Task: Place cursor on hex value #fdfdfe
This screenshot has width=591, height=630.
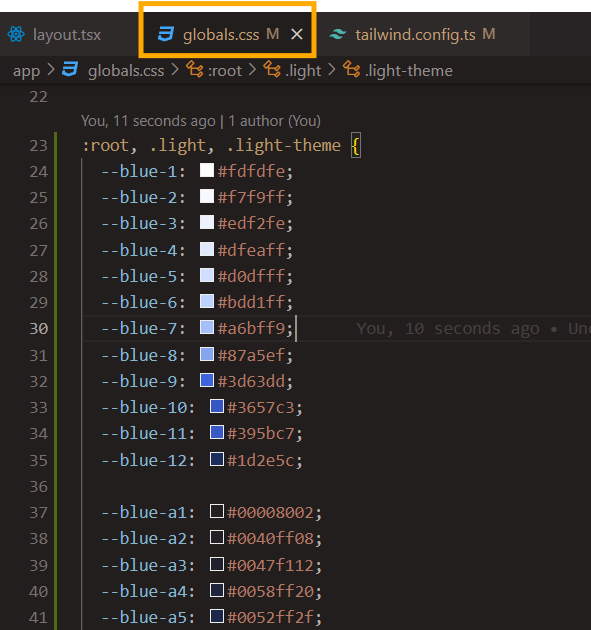Action: pyautogui.click(x=252, y=172)
